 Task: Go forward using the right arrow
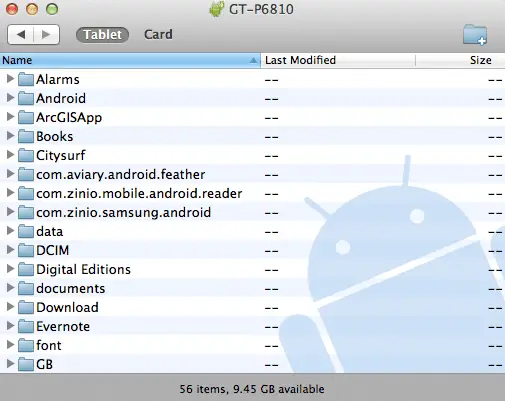[46, 34]
